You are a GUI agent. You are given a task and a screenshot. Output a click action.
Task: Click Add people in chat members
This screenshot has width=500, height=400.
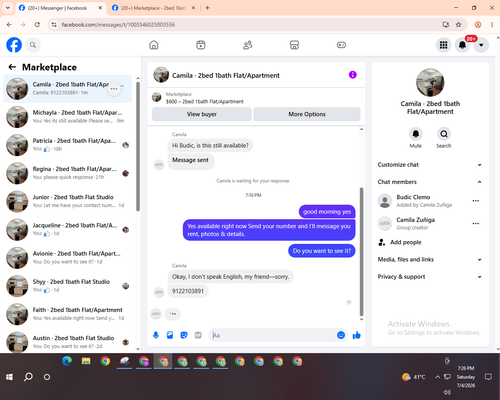coord(406,242)
